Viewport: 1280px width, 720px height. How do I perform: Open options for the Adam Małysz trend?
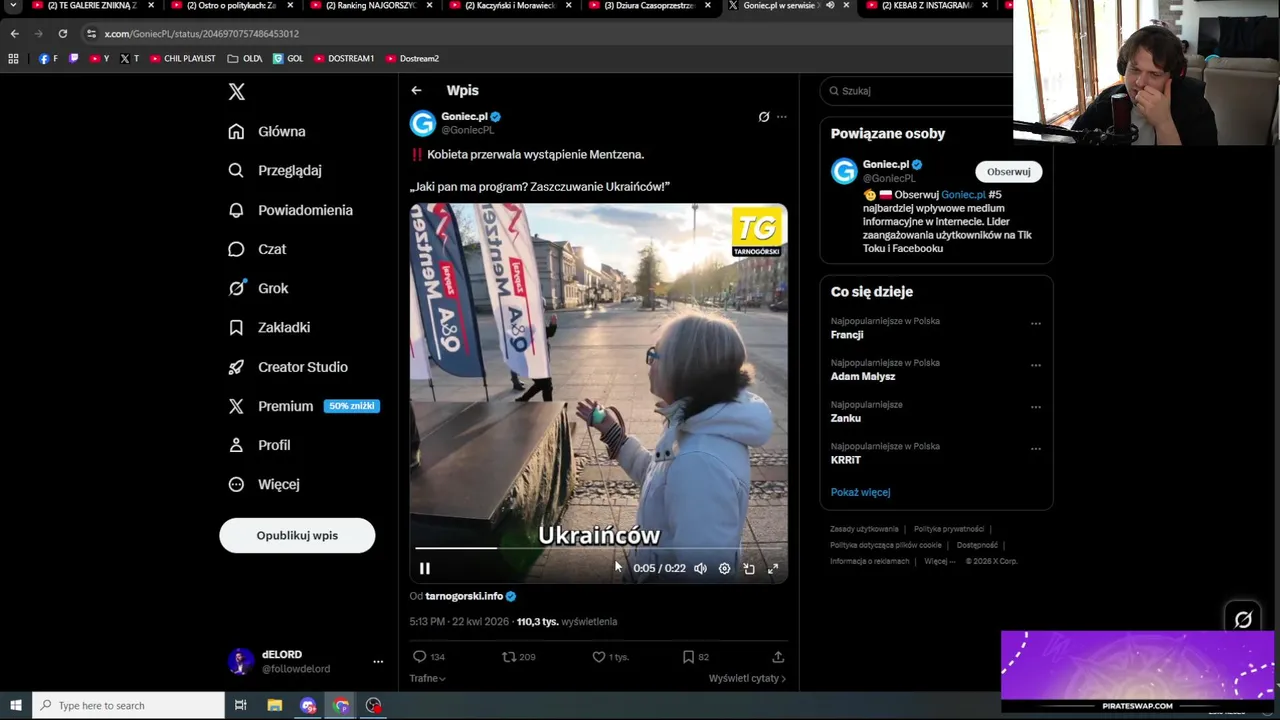click(x=1036, y=365)
